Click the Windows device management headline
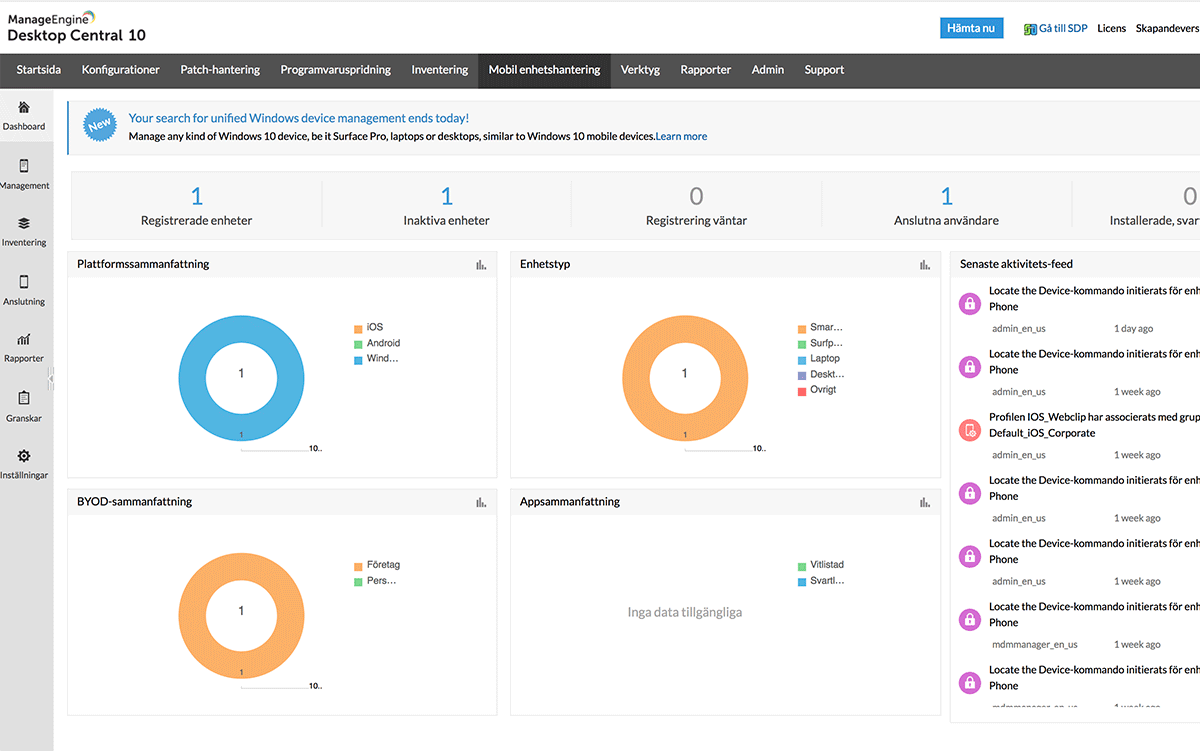 [x=299, y=118]
